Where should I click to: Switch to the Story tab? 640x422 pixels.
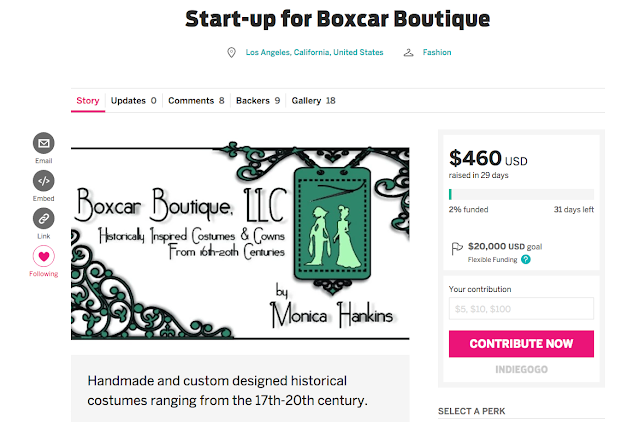click(88, 101)
